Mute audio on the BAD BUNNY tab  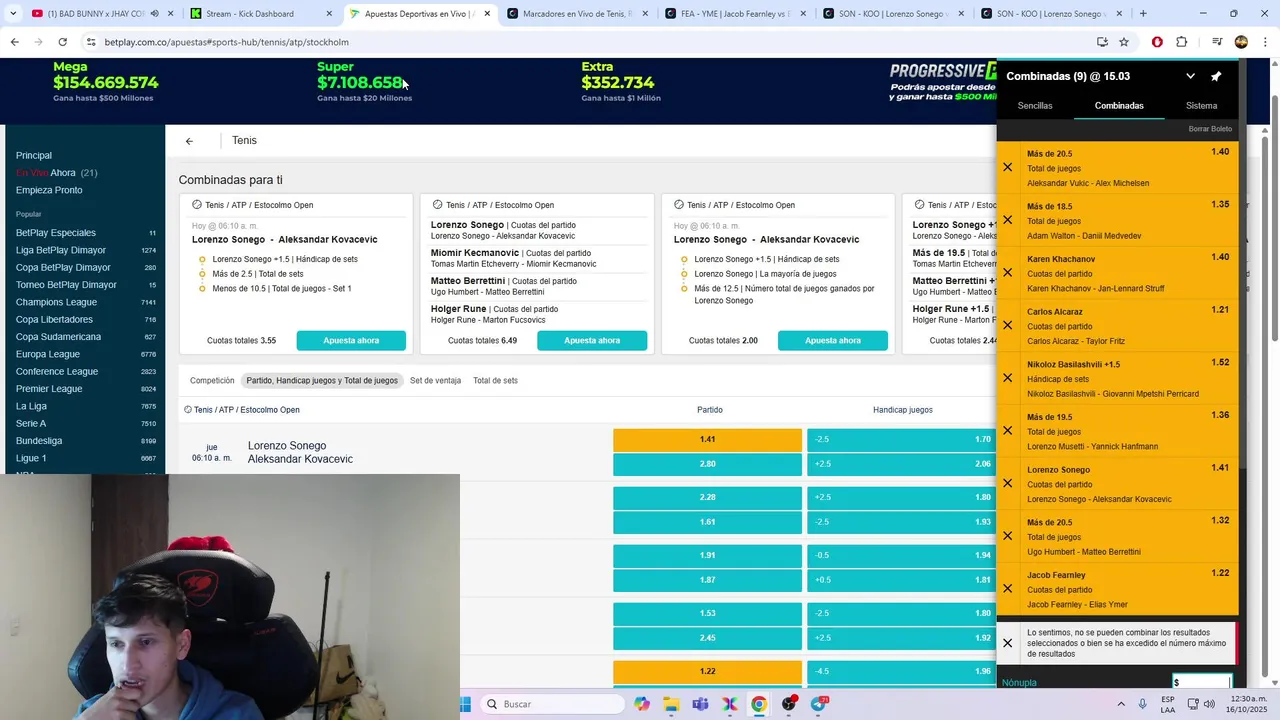(154, 14)
